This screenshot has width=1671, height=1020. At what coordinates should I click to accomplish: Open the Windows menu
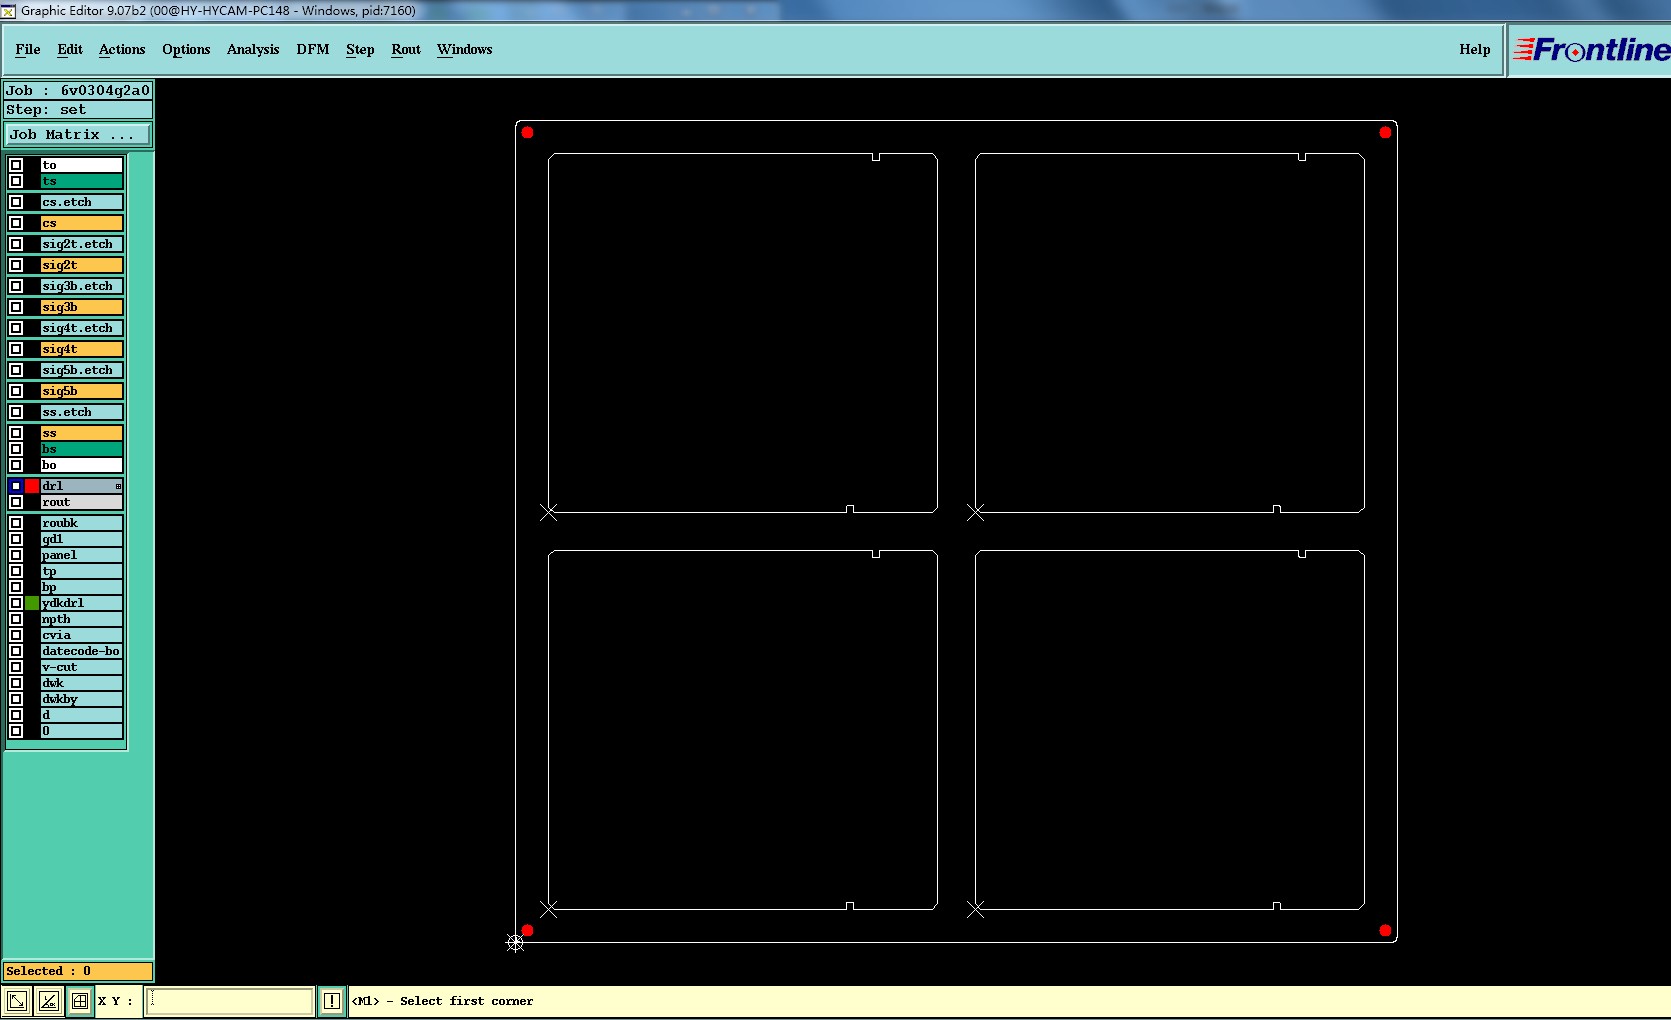pos(465,50)
